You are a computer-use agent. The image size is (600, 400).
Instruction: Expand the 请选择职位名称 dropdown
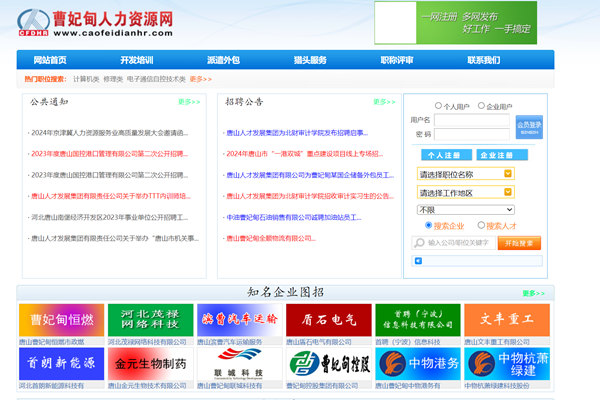[x=466, y=174]
